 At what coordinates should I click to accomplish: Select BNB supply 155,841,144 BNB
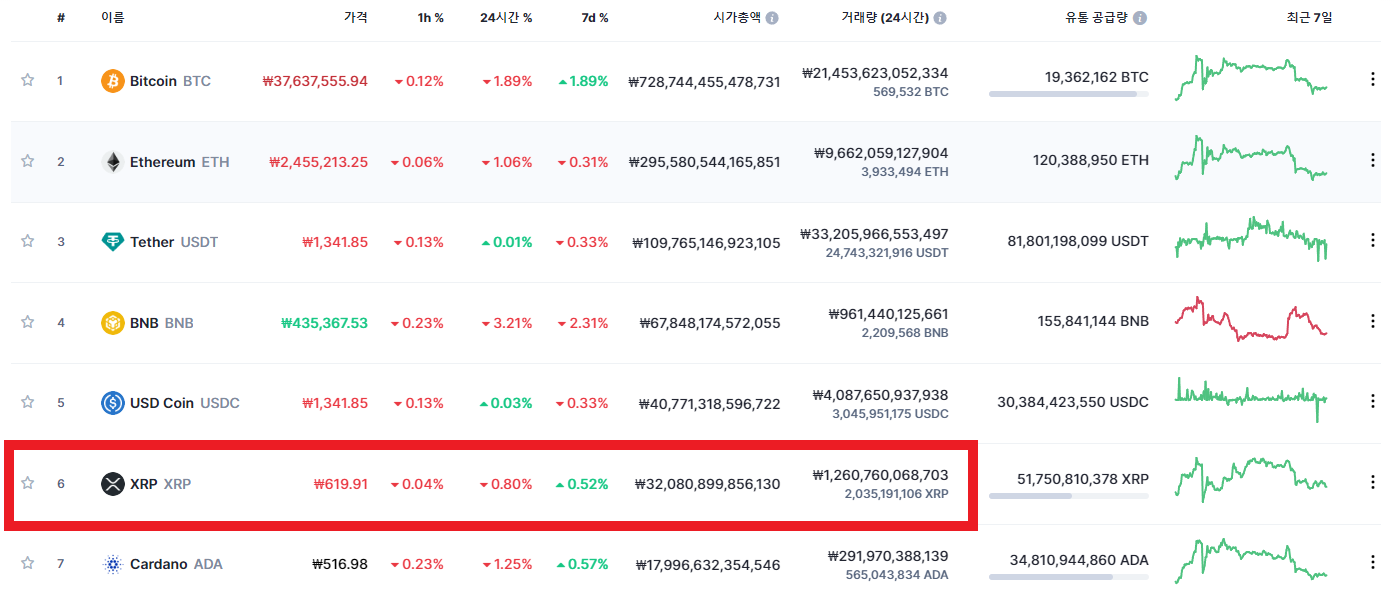click(x=1093, y=321)
